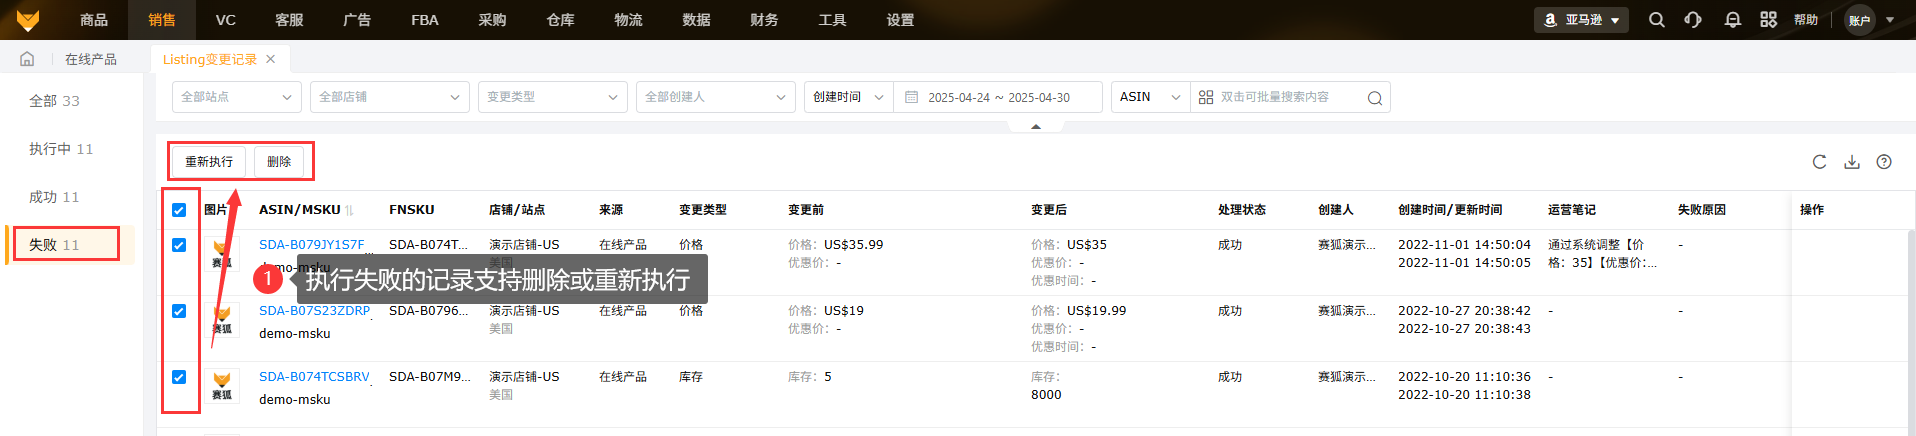The width and height of the screenshot is (1916, 436).
Task: Click the batch search input field
Action: pos(1290,97)
